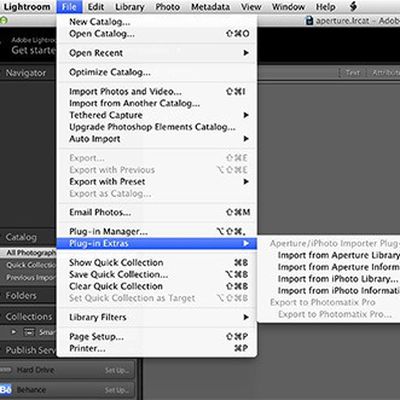Open the Auto Import submenu
The image size is (400, 400).
point(246,139)
